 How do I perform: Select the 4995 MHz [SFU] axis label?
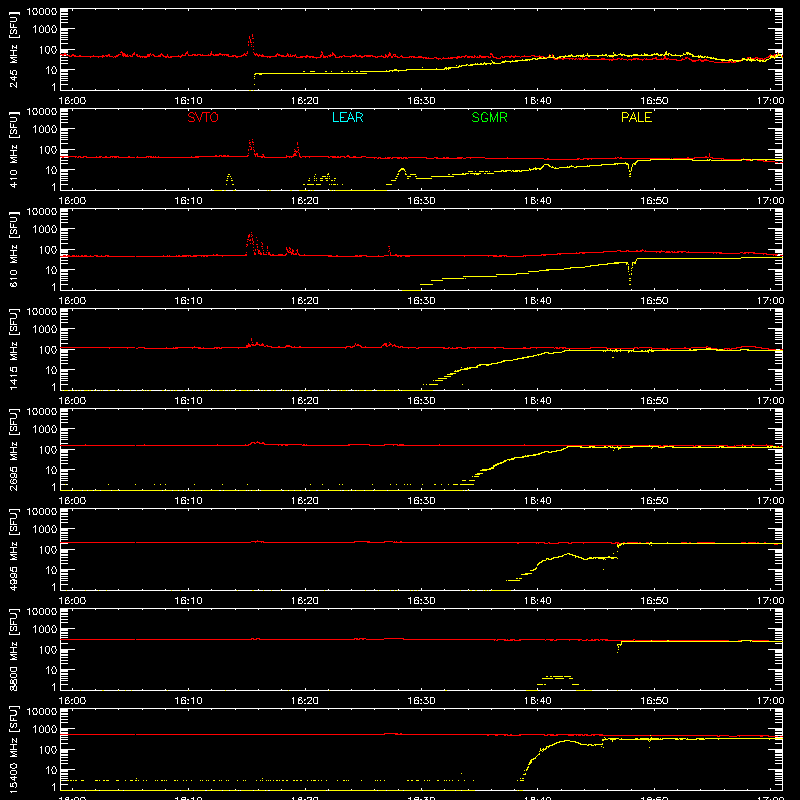click(x=14, y=550)
